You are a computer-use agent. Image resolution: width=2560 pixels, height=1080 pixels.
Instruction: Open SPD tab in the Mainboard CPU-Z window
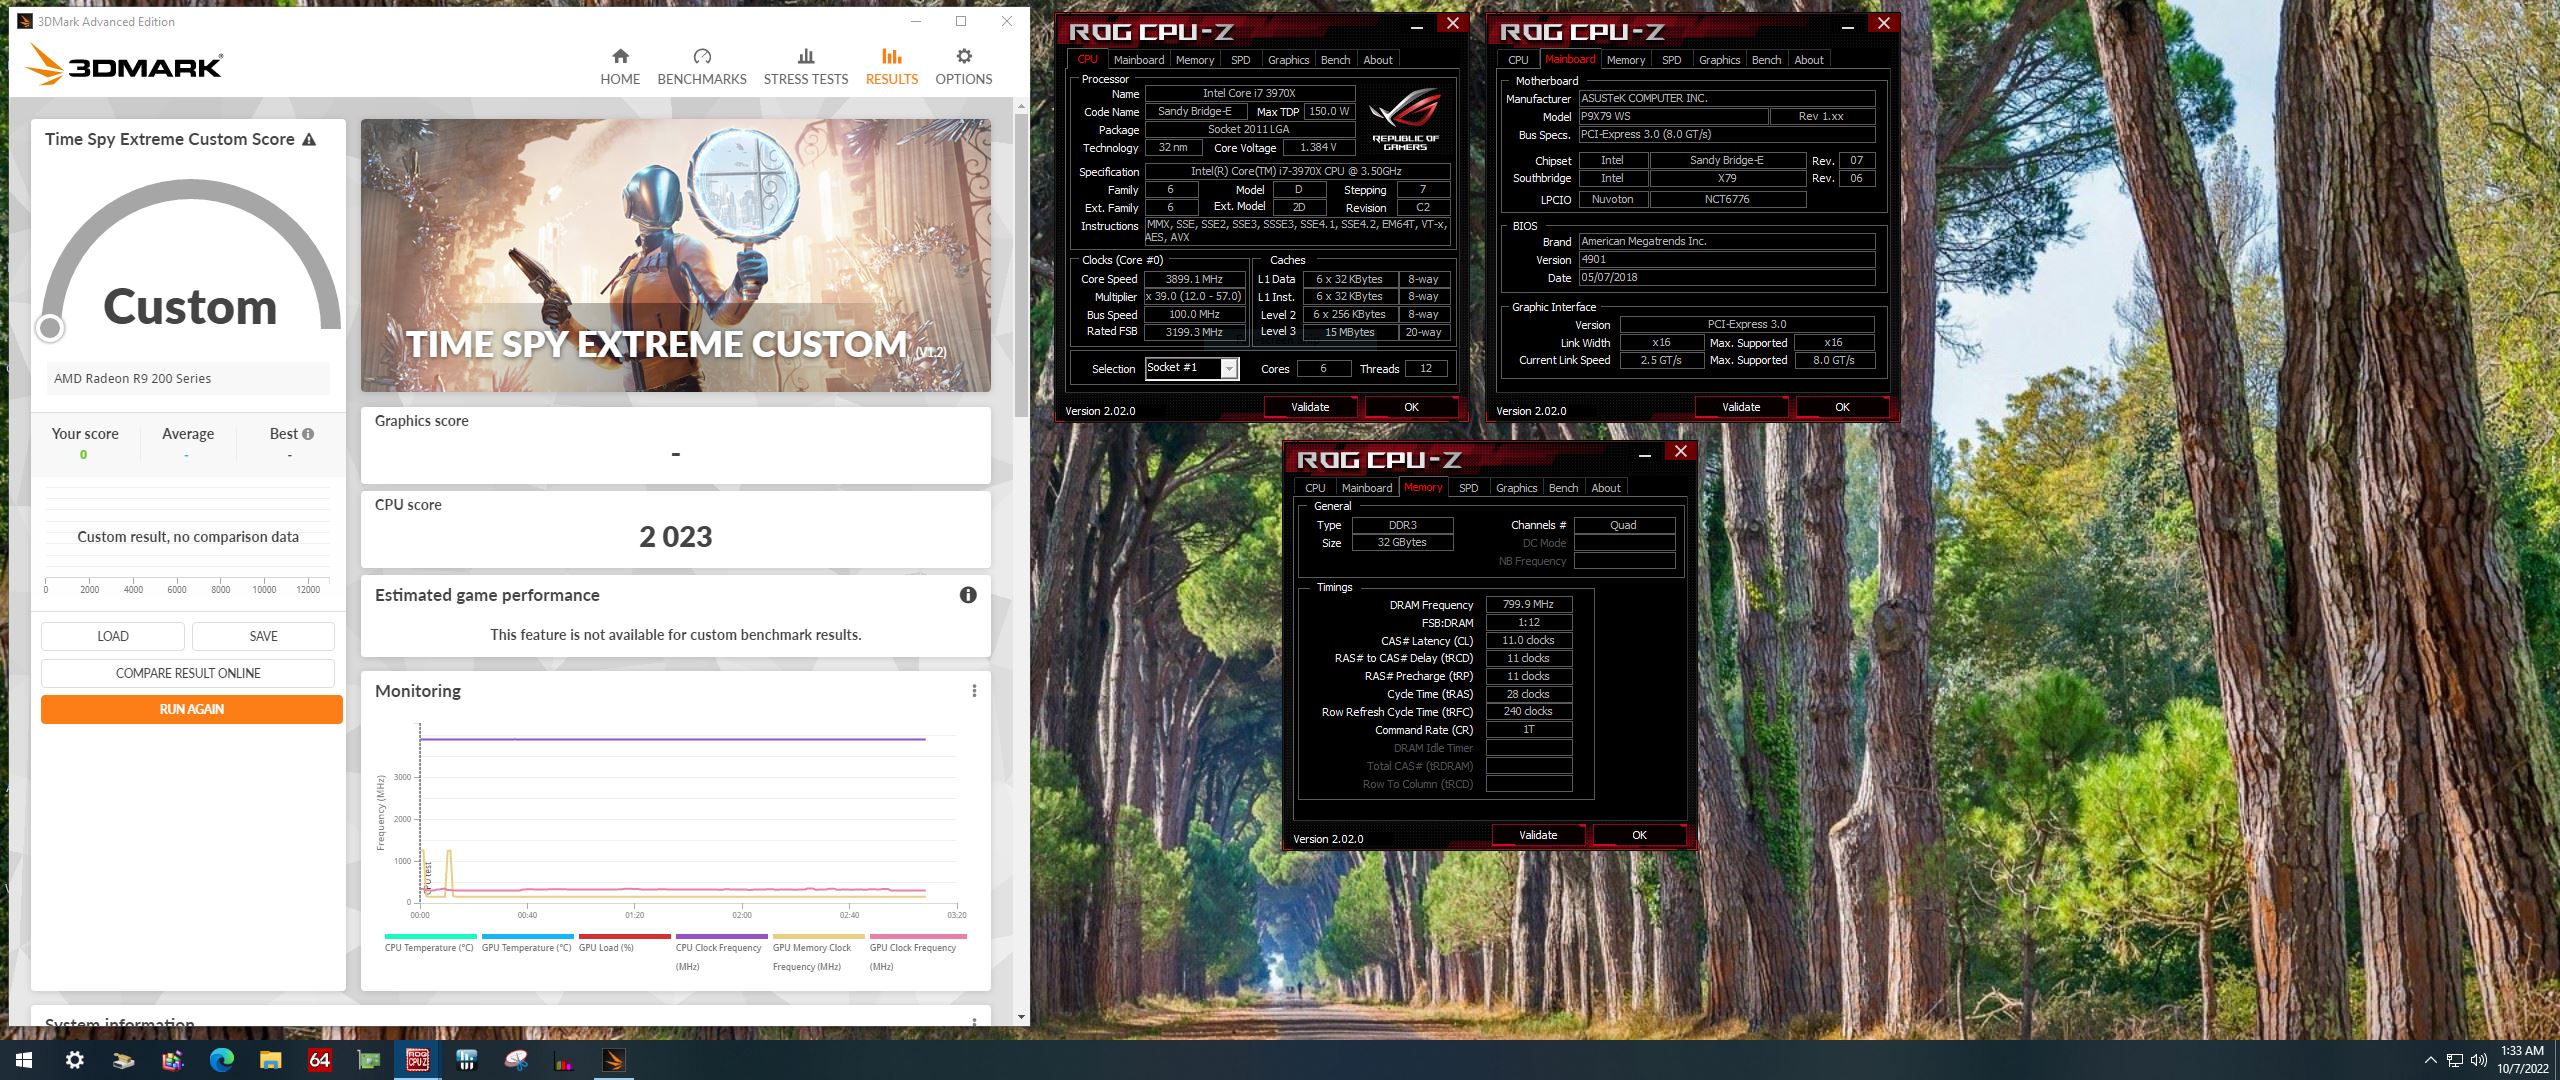tap(1671, 60)
